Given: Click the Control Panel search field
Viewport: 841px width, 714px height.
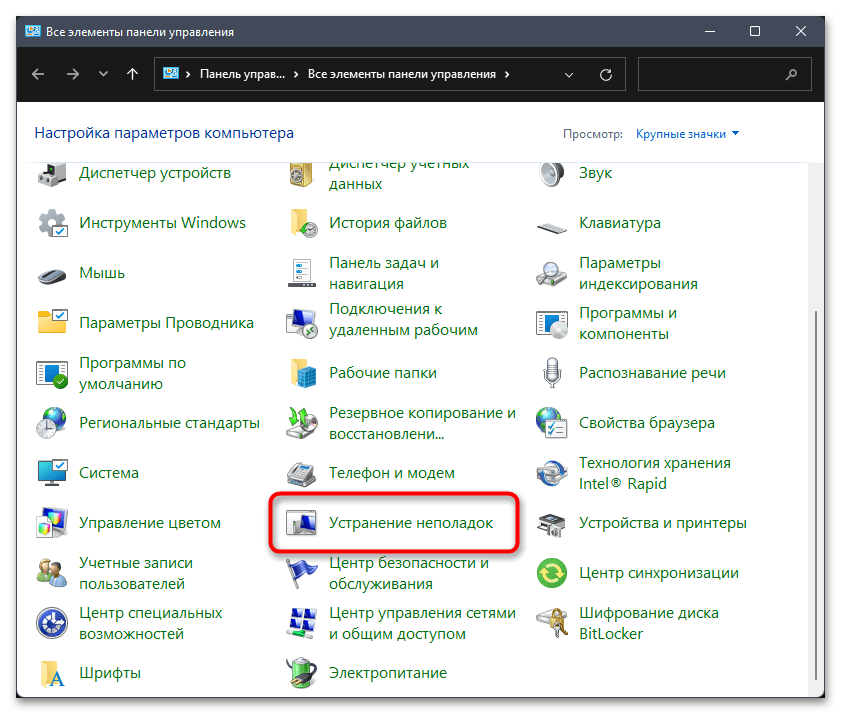Looking at the screenshot, I should (x=710, y=74).
